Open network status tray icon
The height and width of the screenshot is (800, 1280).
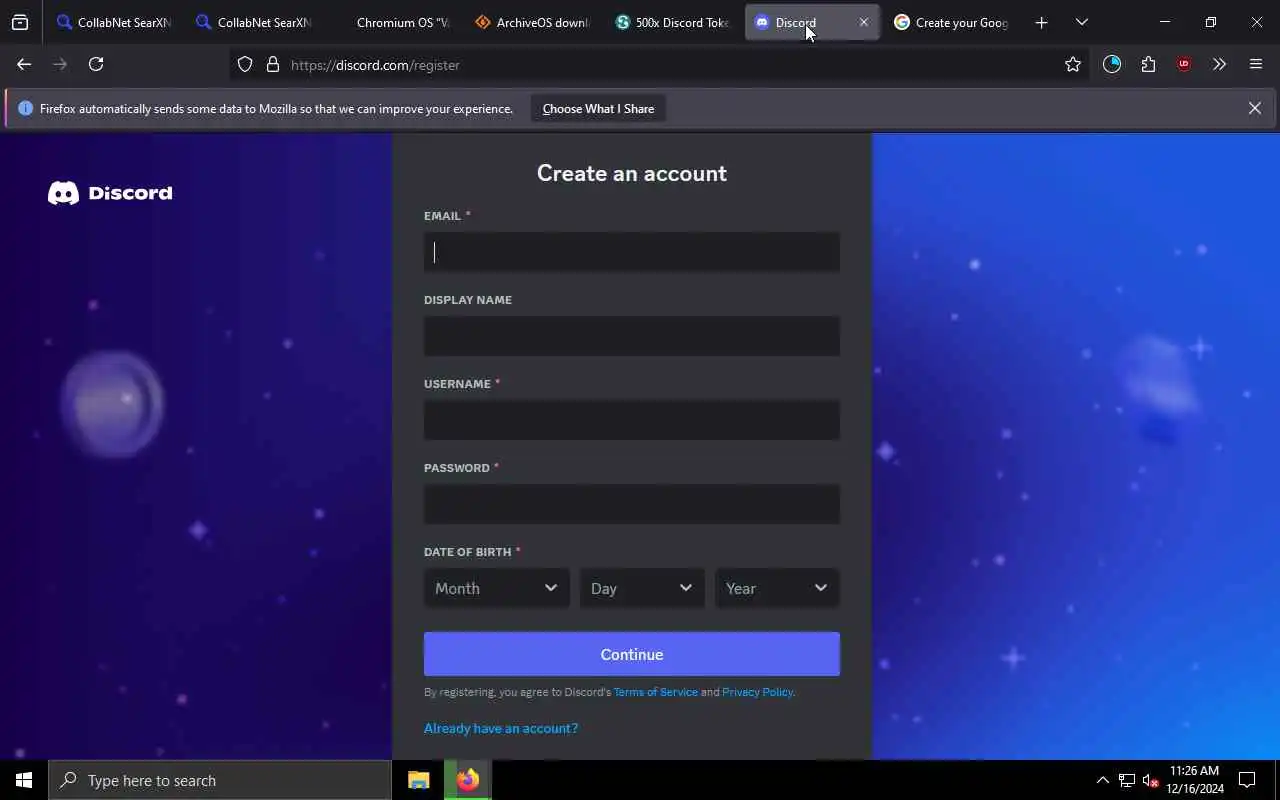coord(1127,780)
